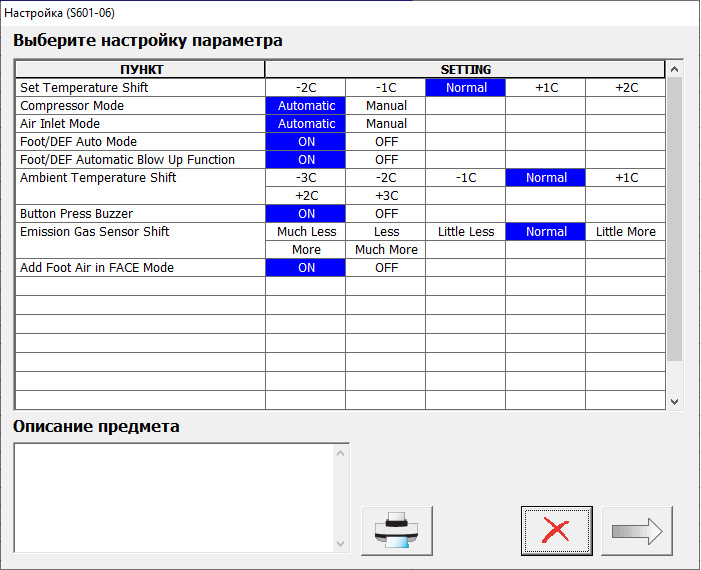Turn Button Press Buzzer OFF
Viewport: 701px width, 570px height.
pos(386,214)
